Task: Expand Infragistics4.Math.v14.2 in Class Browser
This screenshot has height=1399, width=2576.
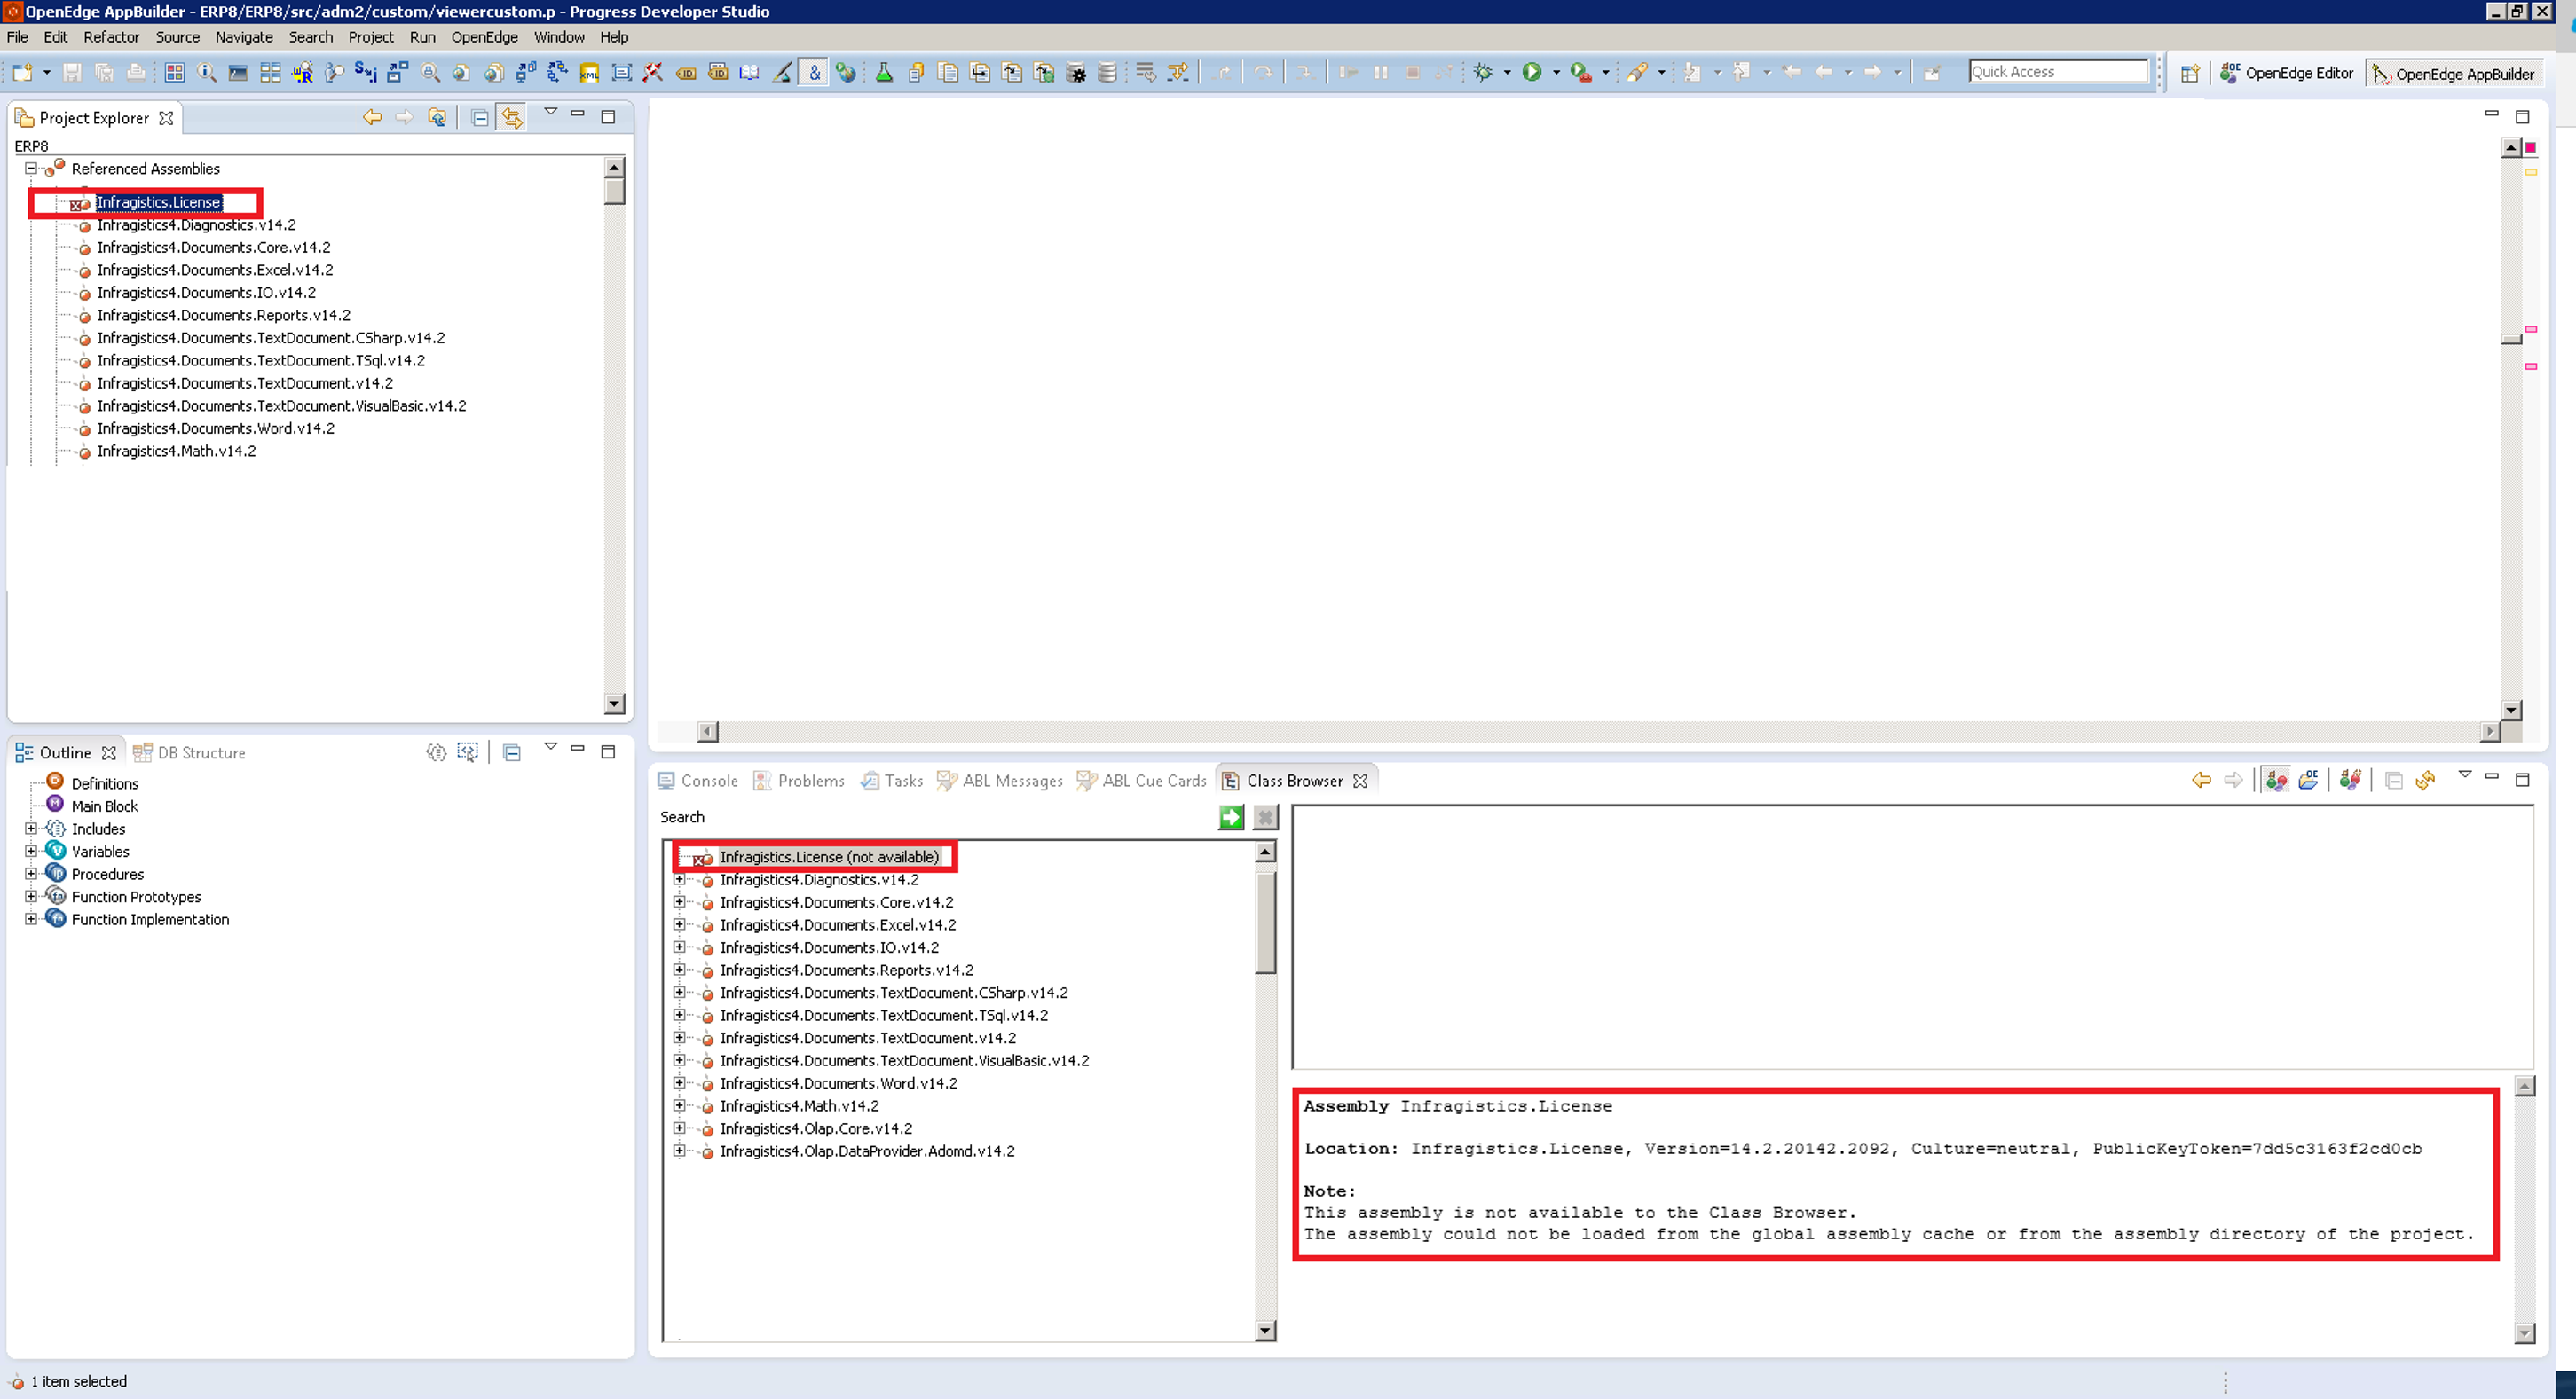Action: click(679, 1105)
